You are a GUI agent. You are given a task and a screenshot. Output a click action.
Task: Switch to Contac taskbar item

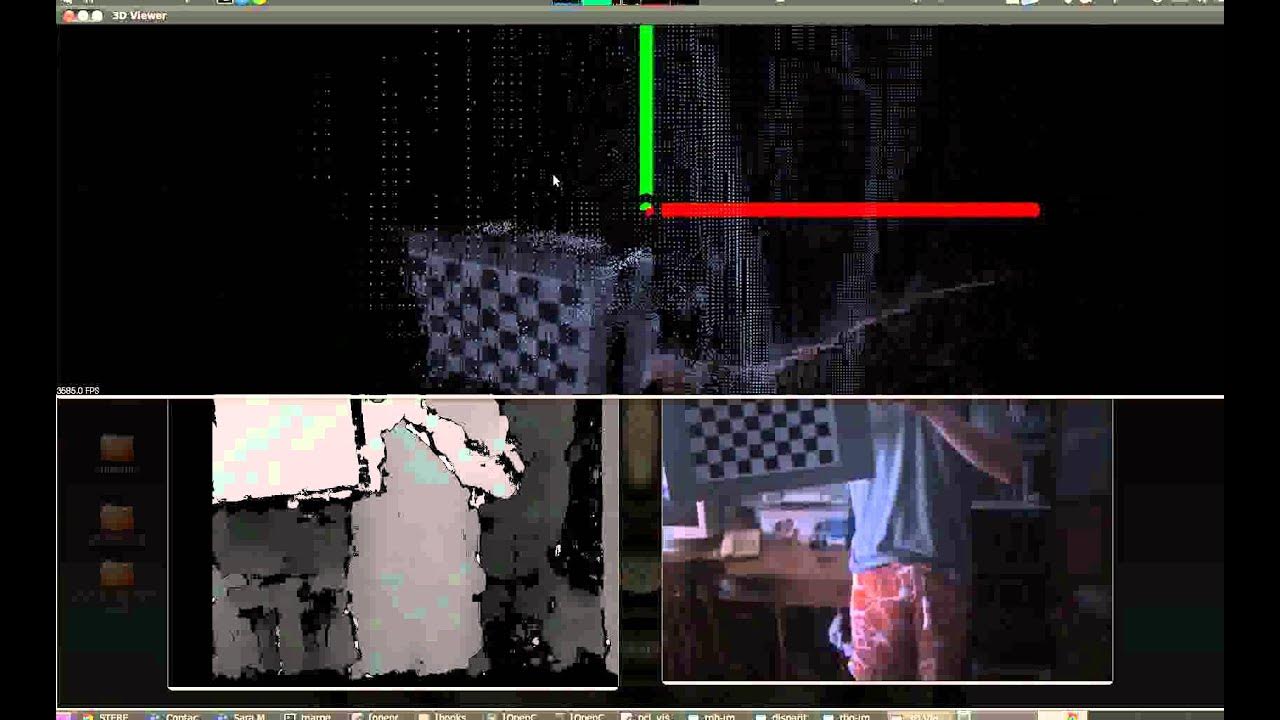click(x=175, y=715)
